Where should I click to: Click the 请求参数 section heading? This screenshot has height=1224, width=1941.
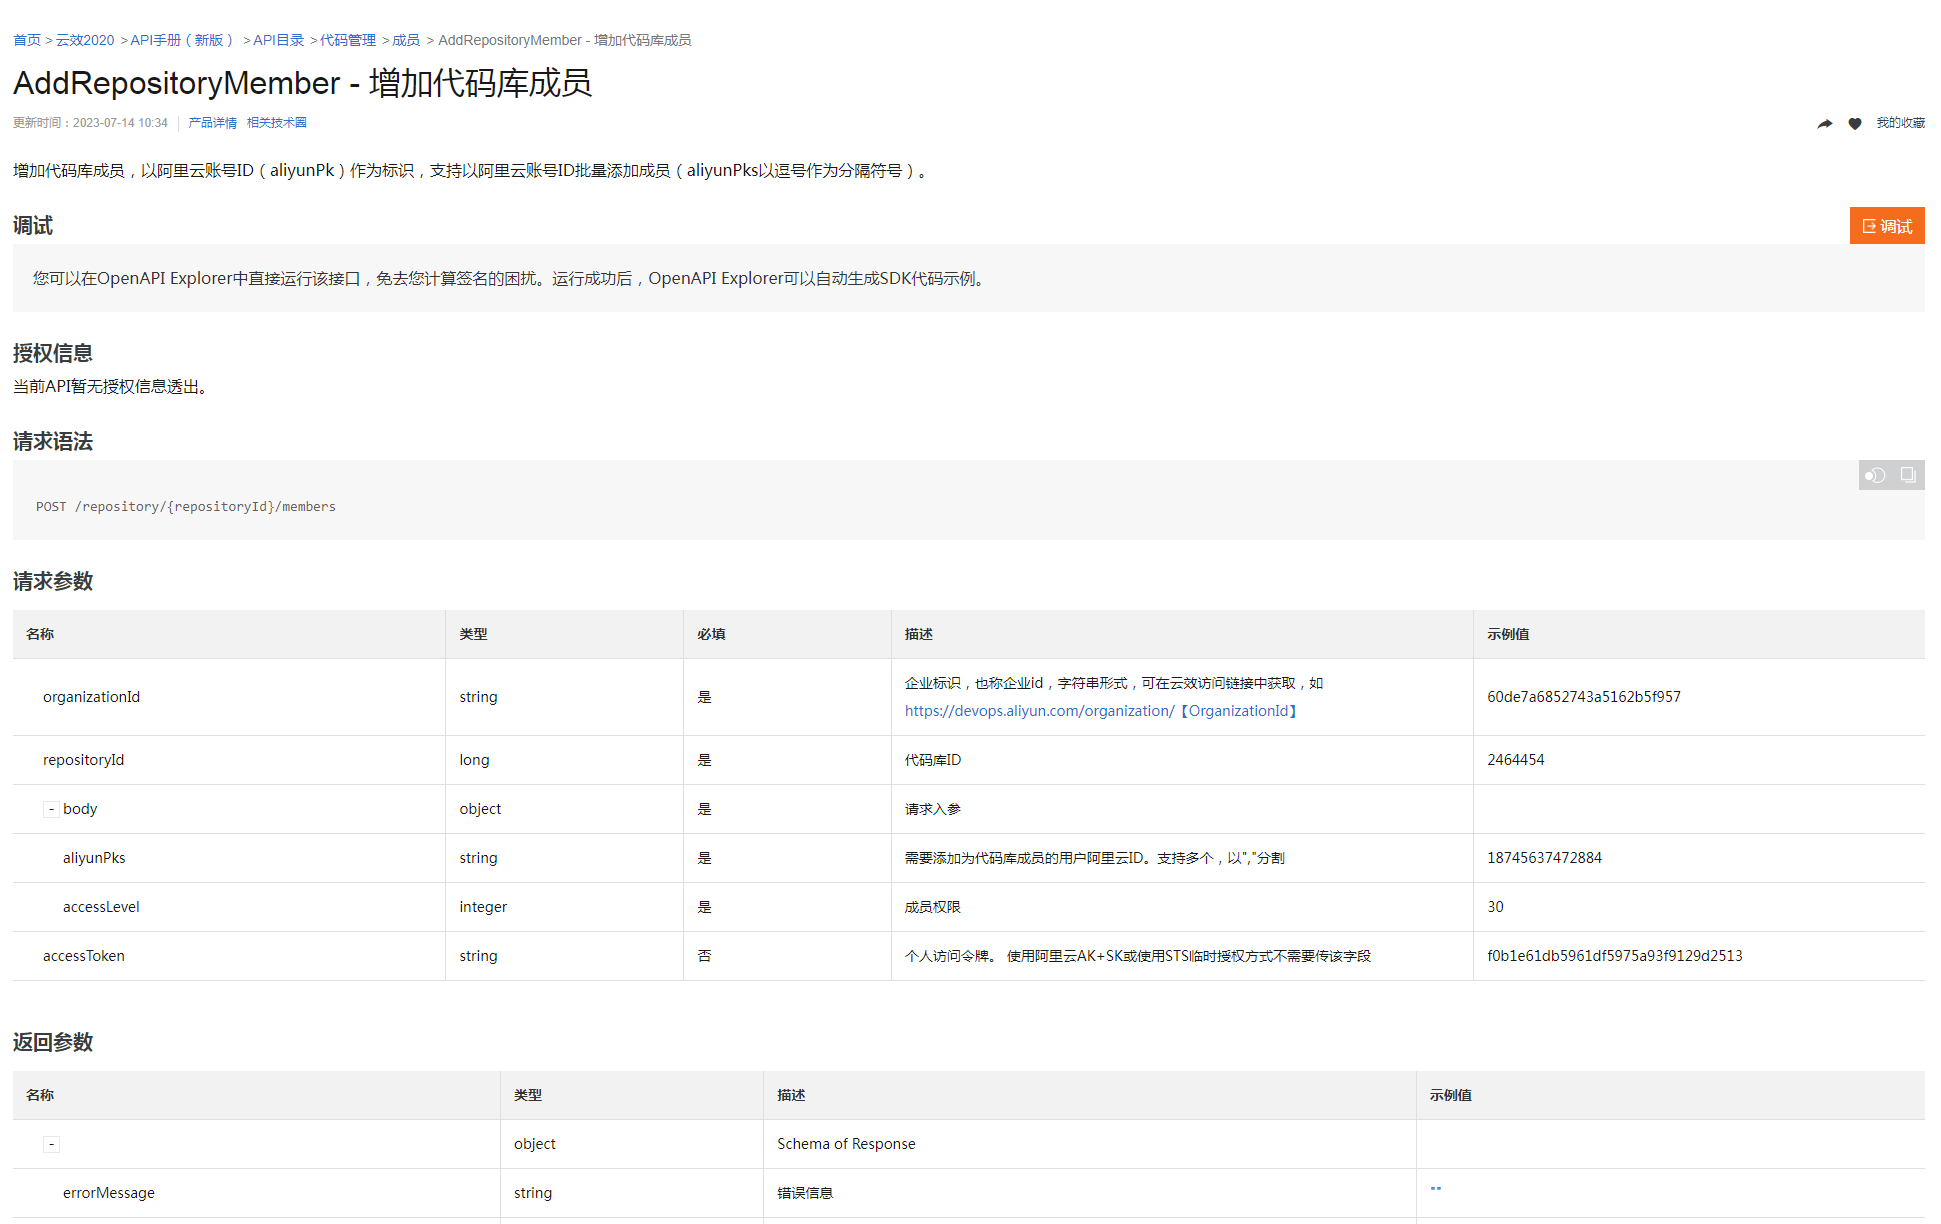53,581
